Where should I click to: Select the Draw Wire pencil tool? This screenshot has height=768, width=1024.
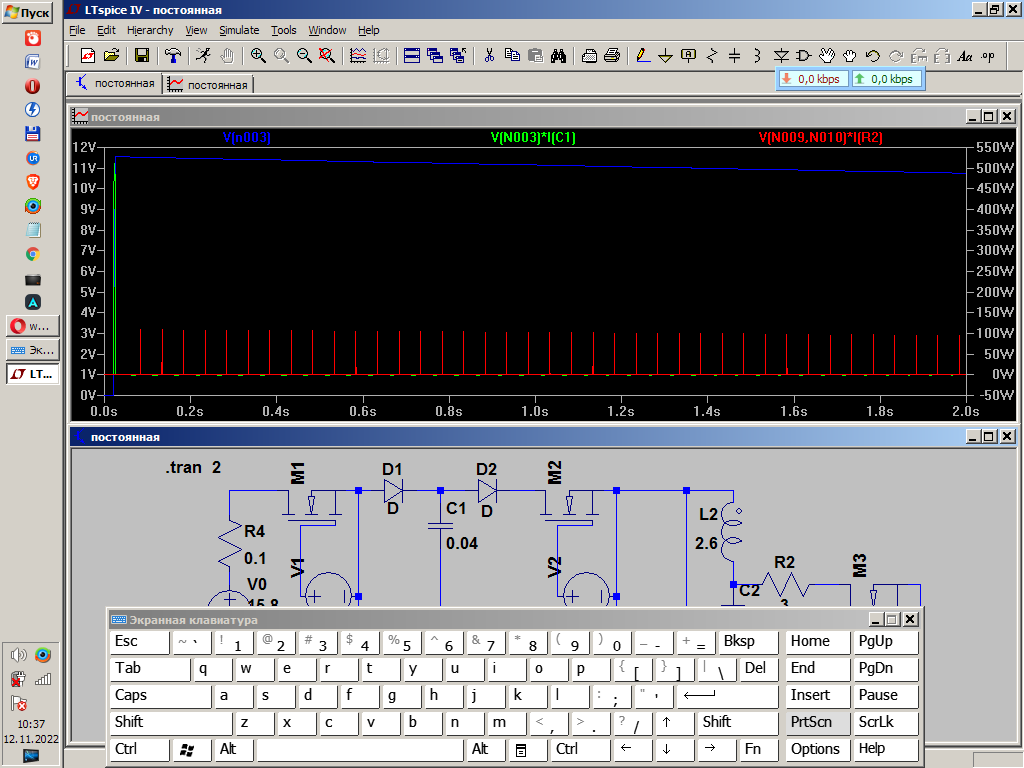coord(641,56)
